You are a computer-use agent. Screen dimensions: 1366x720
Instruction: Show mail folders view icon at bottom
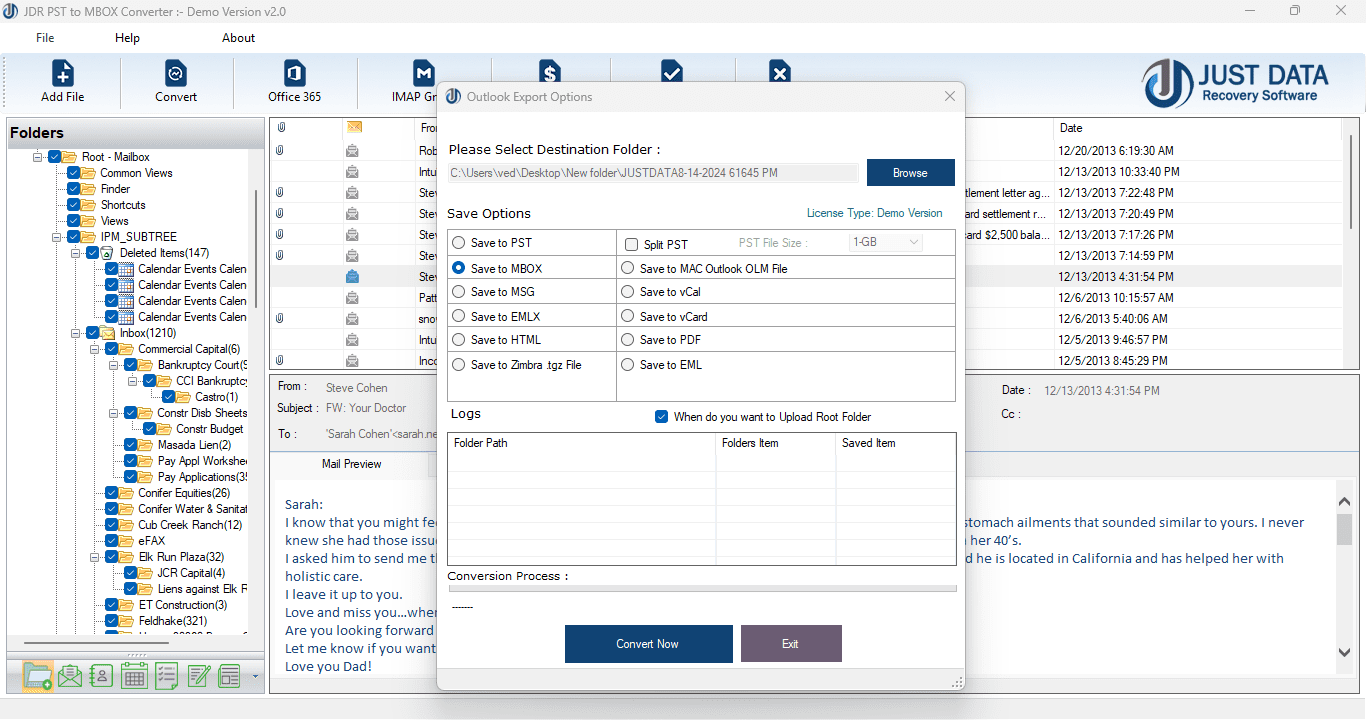point(37,676)
